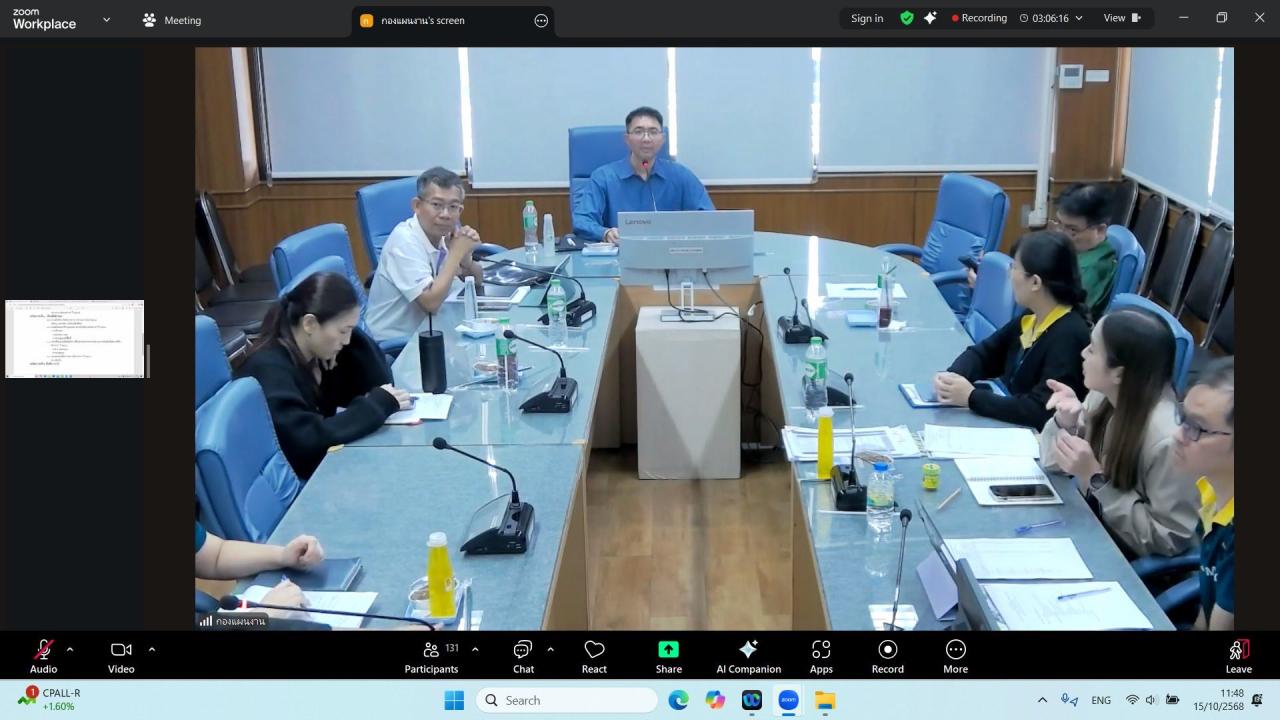Expand video options arrow next to Video

coord(152,649)
